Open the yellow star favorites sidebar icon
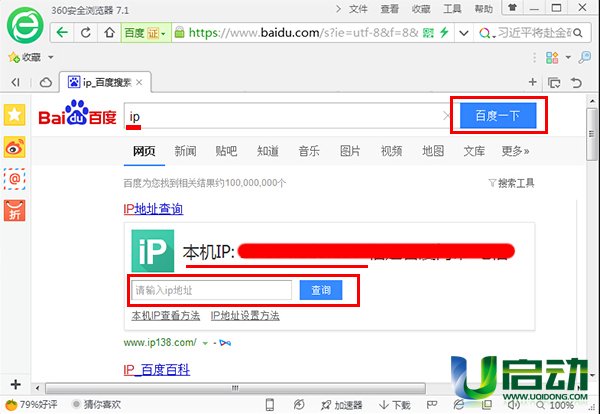600x414 pixels. tap(15, 114)
